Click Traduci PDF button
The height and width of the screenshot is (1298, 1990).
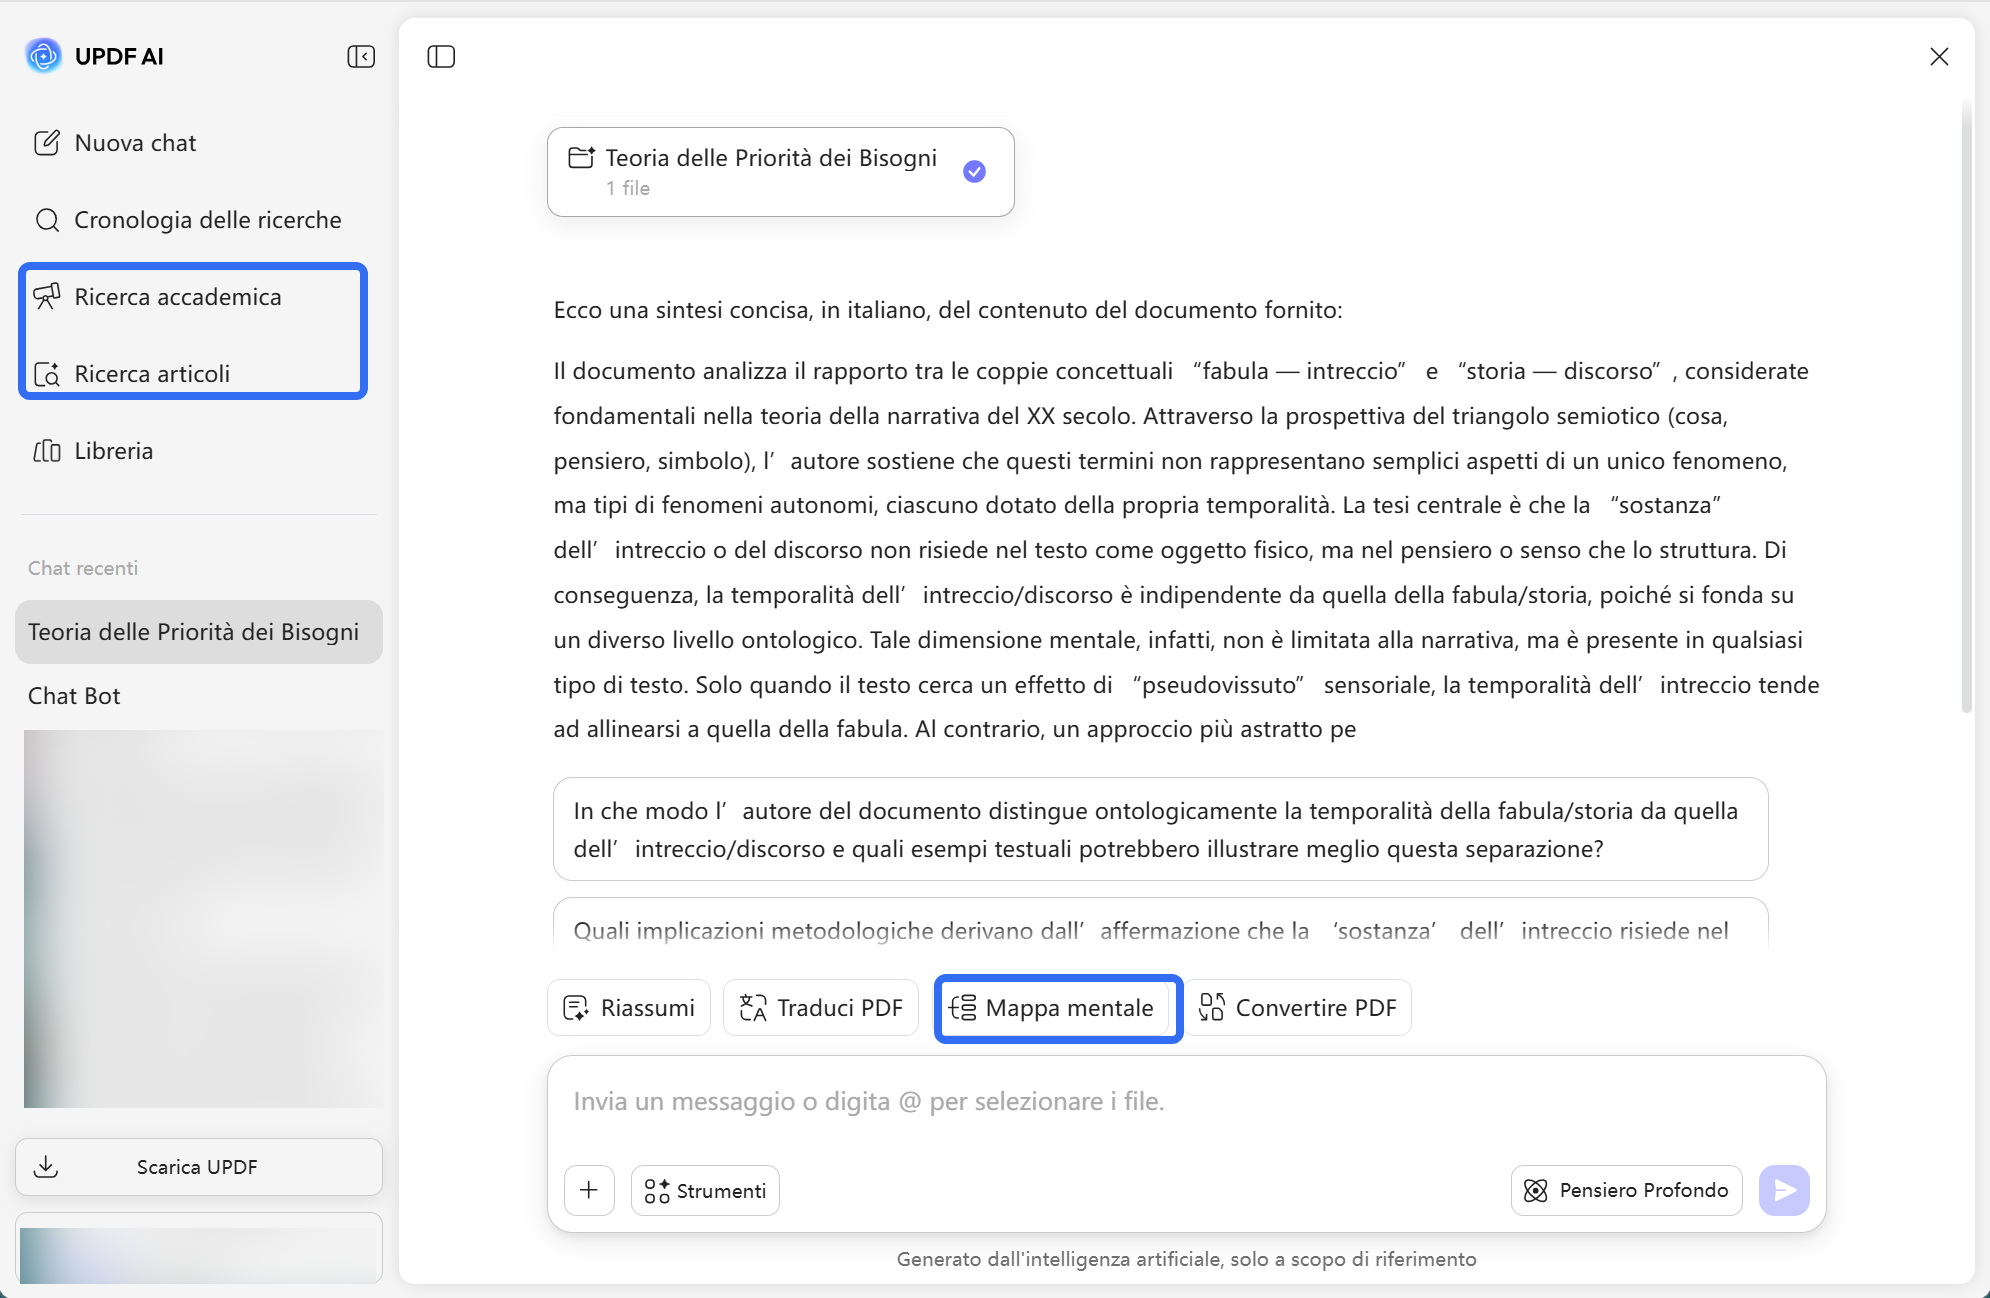[x=821, y=1008]
